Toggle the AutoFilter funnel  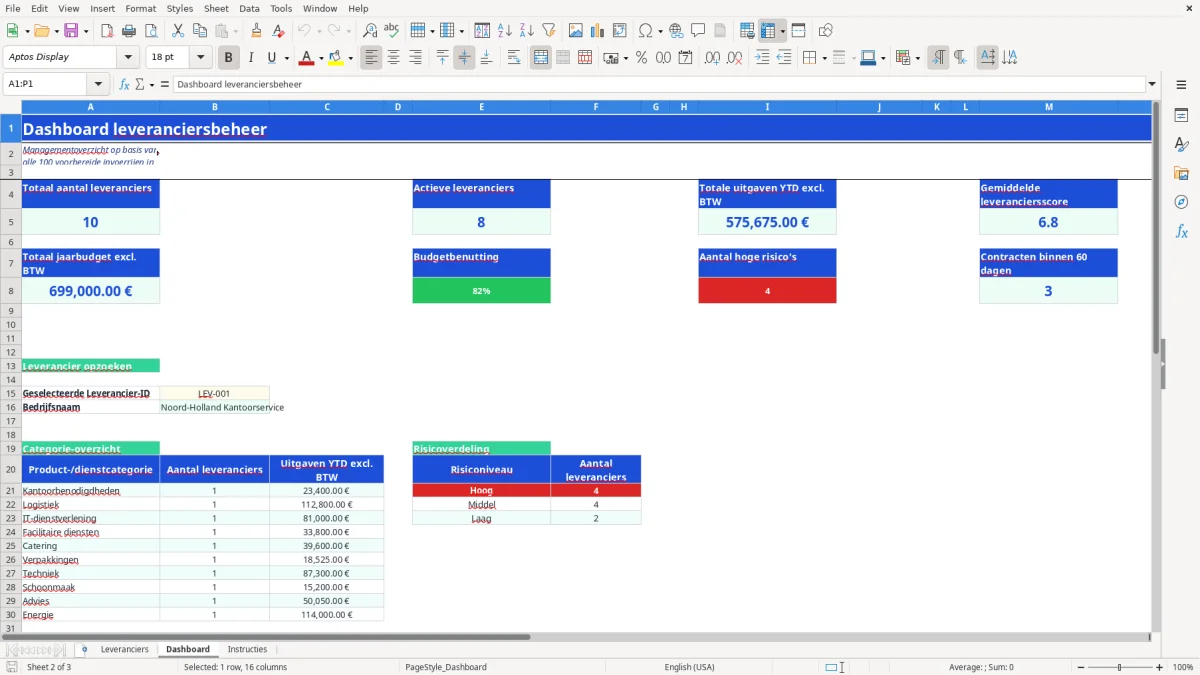[x=548, y=31]
